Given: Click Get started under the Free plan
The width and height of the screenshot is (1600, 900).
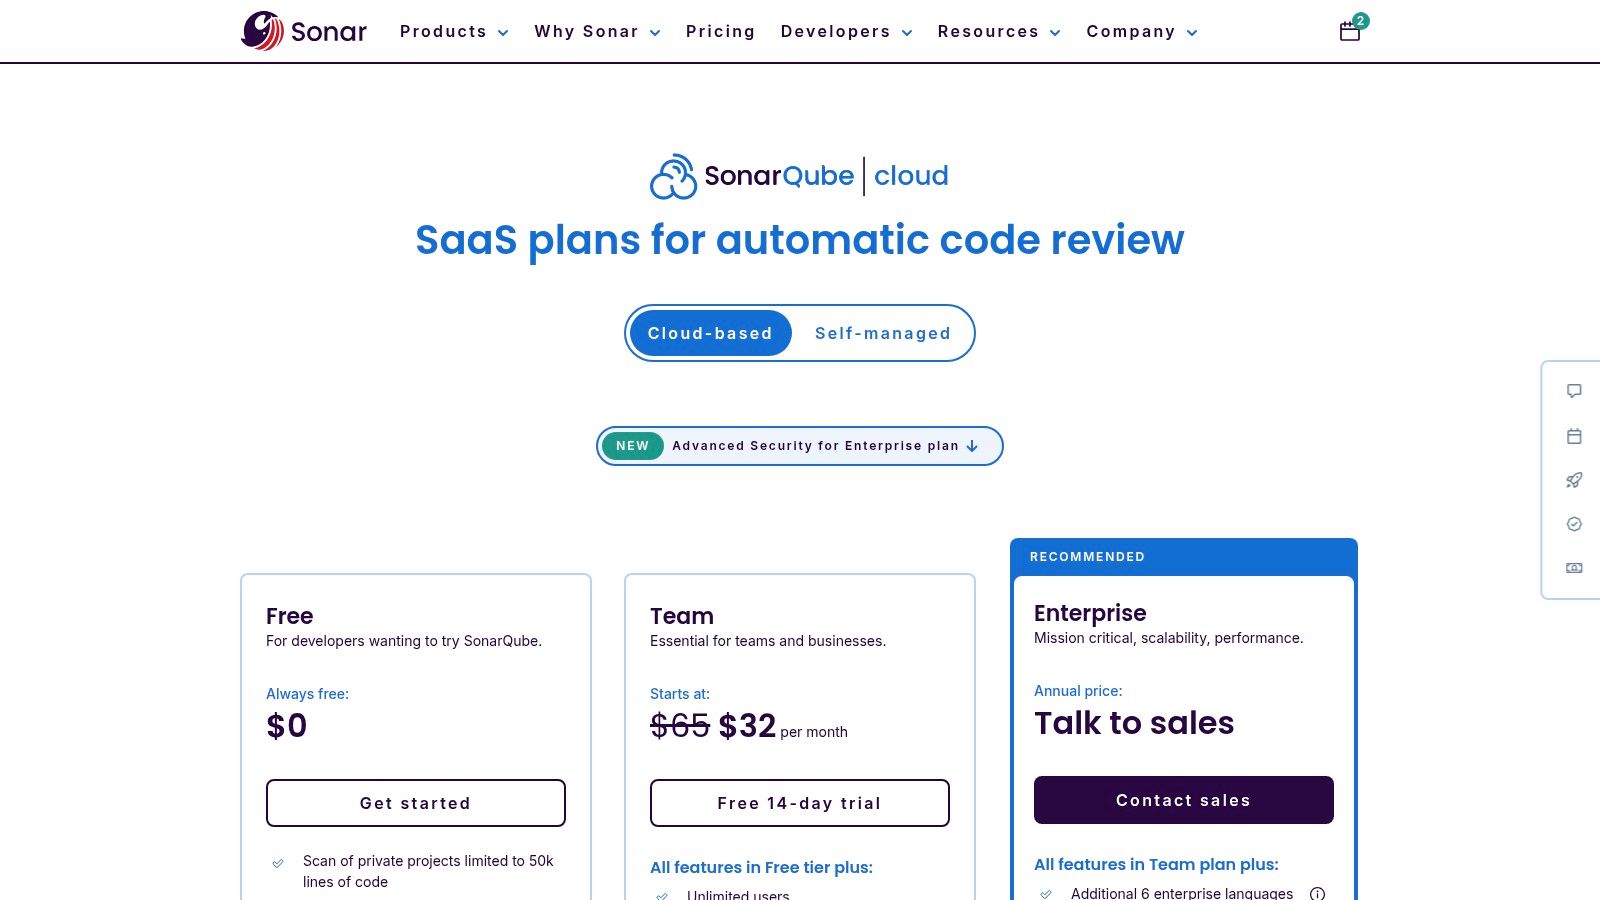Looking at the screenshot, I should pyautogui.click(x=416, y=803).
